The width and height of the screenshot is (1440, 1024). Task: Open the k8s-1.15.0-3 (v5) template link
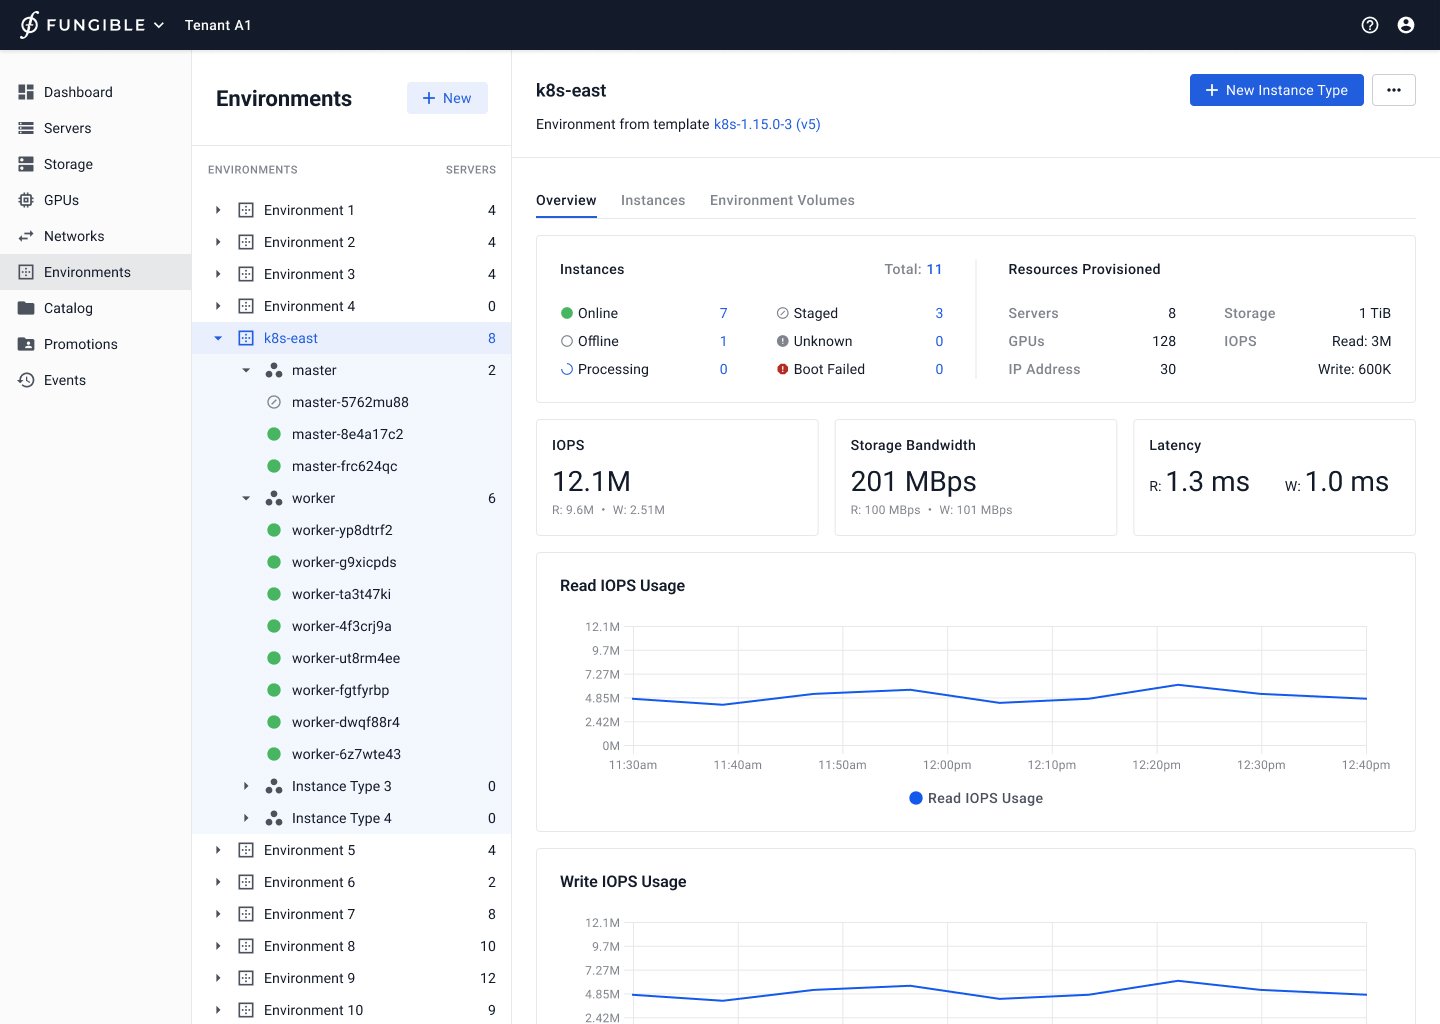coord(767,124)
